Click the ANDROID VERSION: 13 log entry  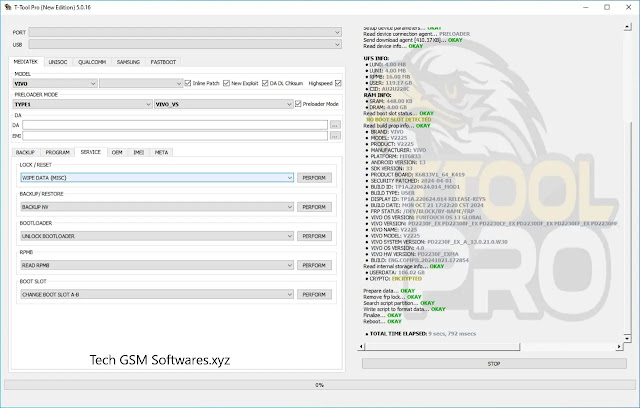point(398,162)
